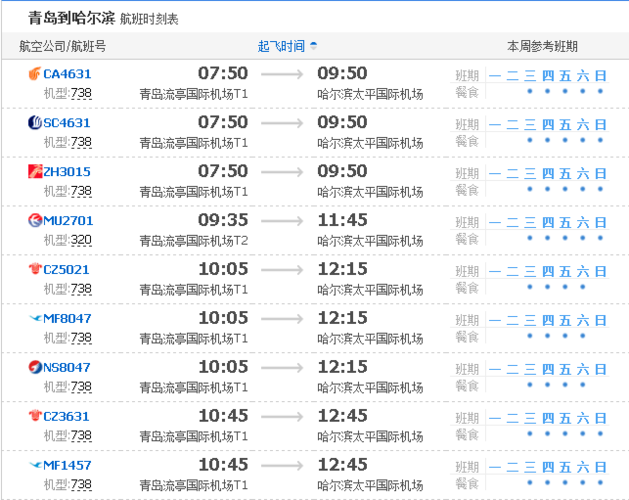Click arrival time 11:45 of MU2701
Viewport: 629px width, 500px height.
pos(342,220)
